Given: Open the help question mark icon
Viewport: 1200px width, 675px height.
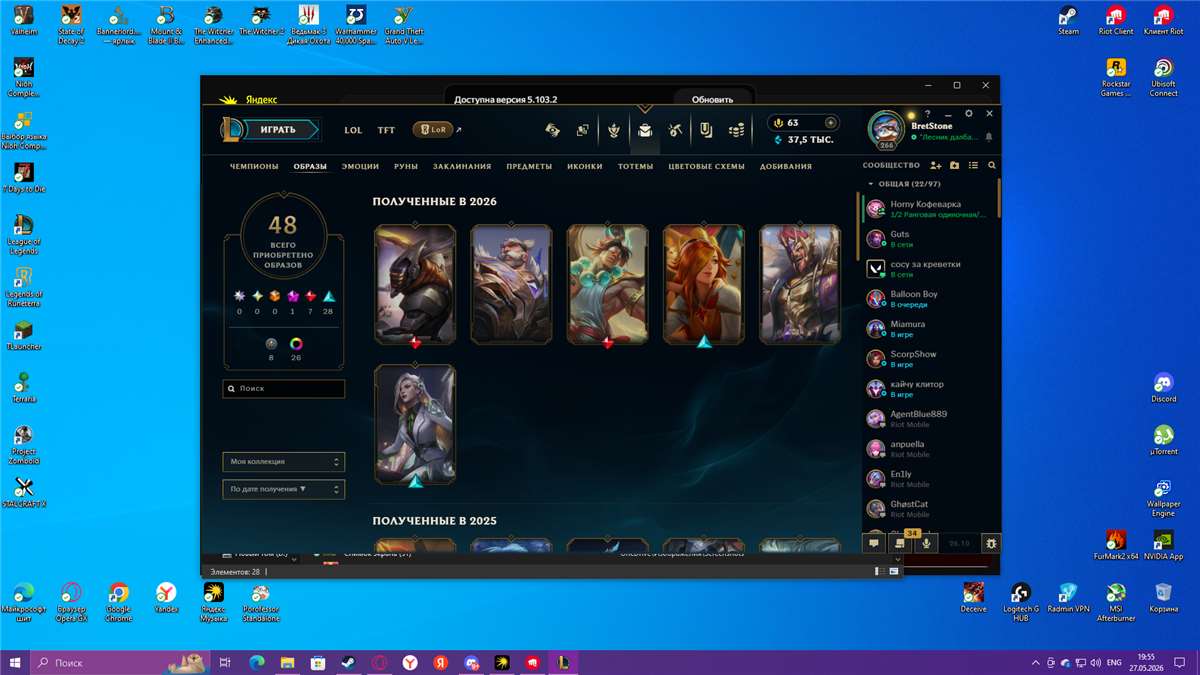Looking at the screenshot, I should coord(927,114).
